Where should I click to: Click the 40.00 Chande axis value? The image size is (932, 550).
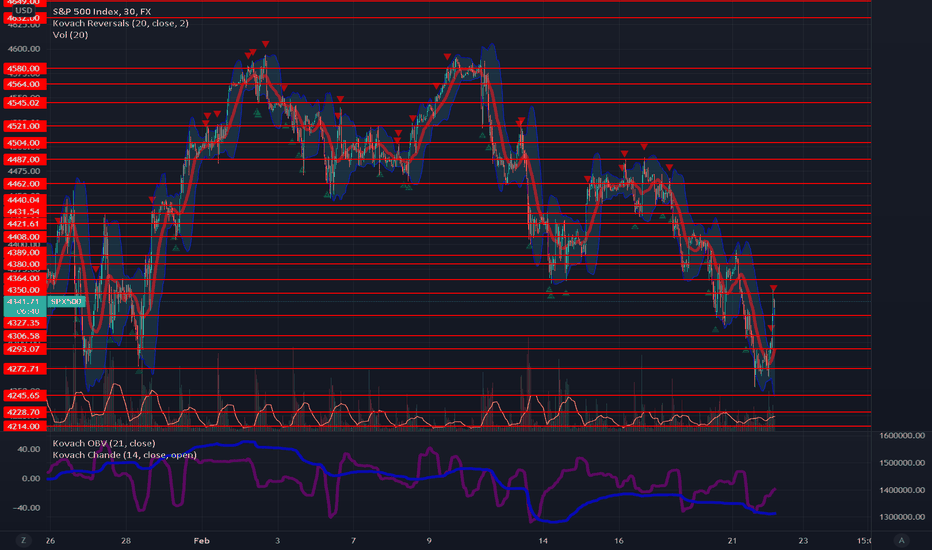pyautogui.click(x=29, y=449)
